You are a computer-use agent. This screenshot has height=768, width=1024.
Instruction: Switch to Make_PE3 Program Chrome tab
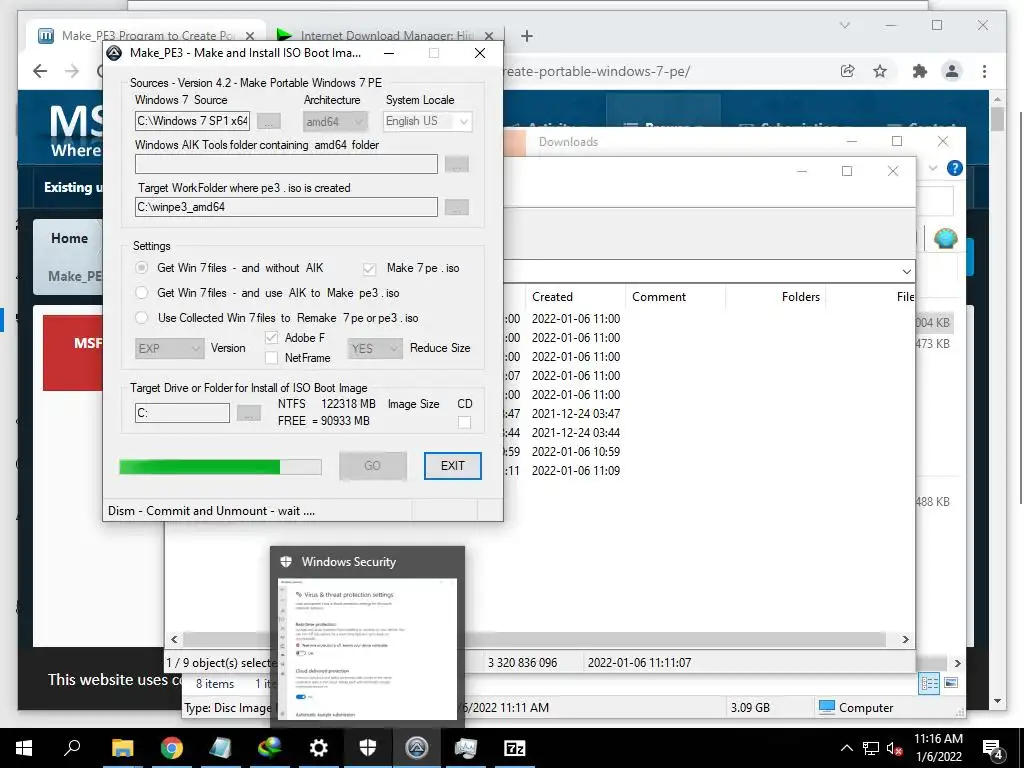[x=145, y=35]
